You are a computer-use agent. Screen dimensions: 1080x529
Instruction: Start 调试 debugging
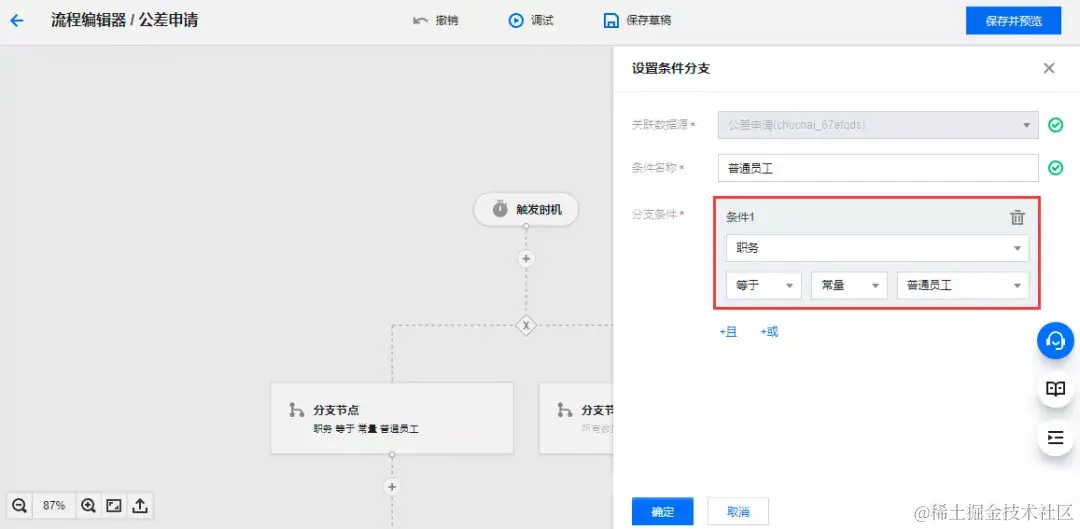click(531, 21)
